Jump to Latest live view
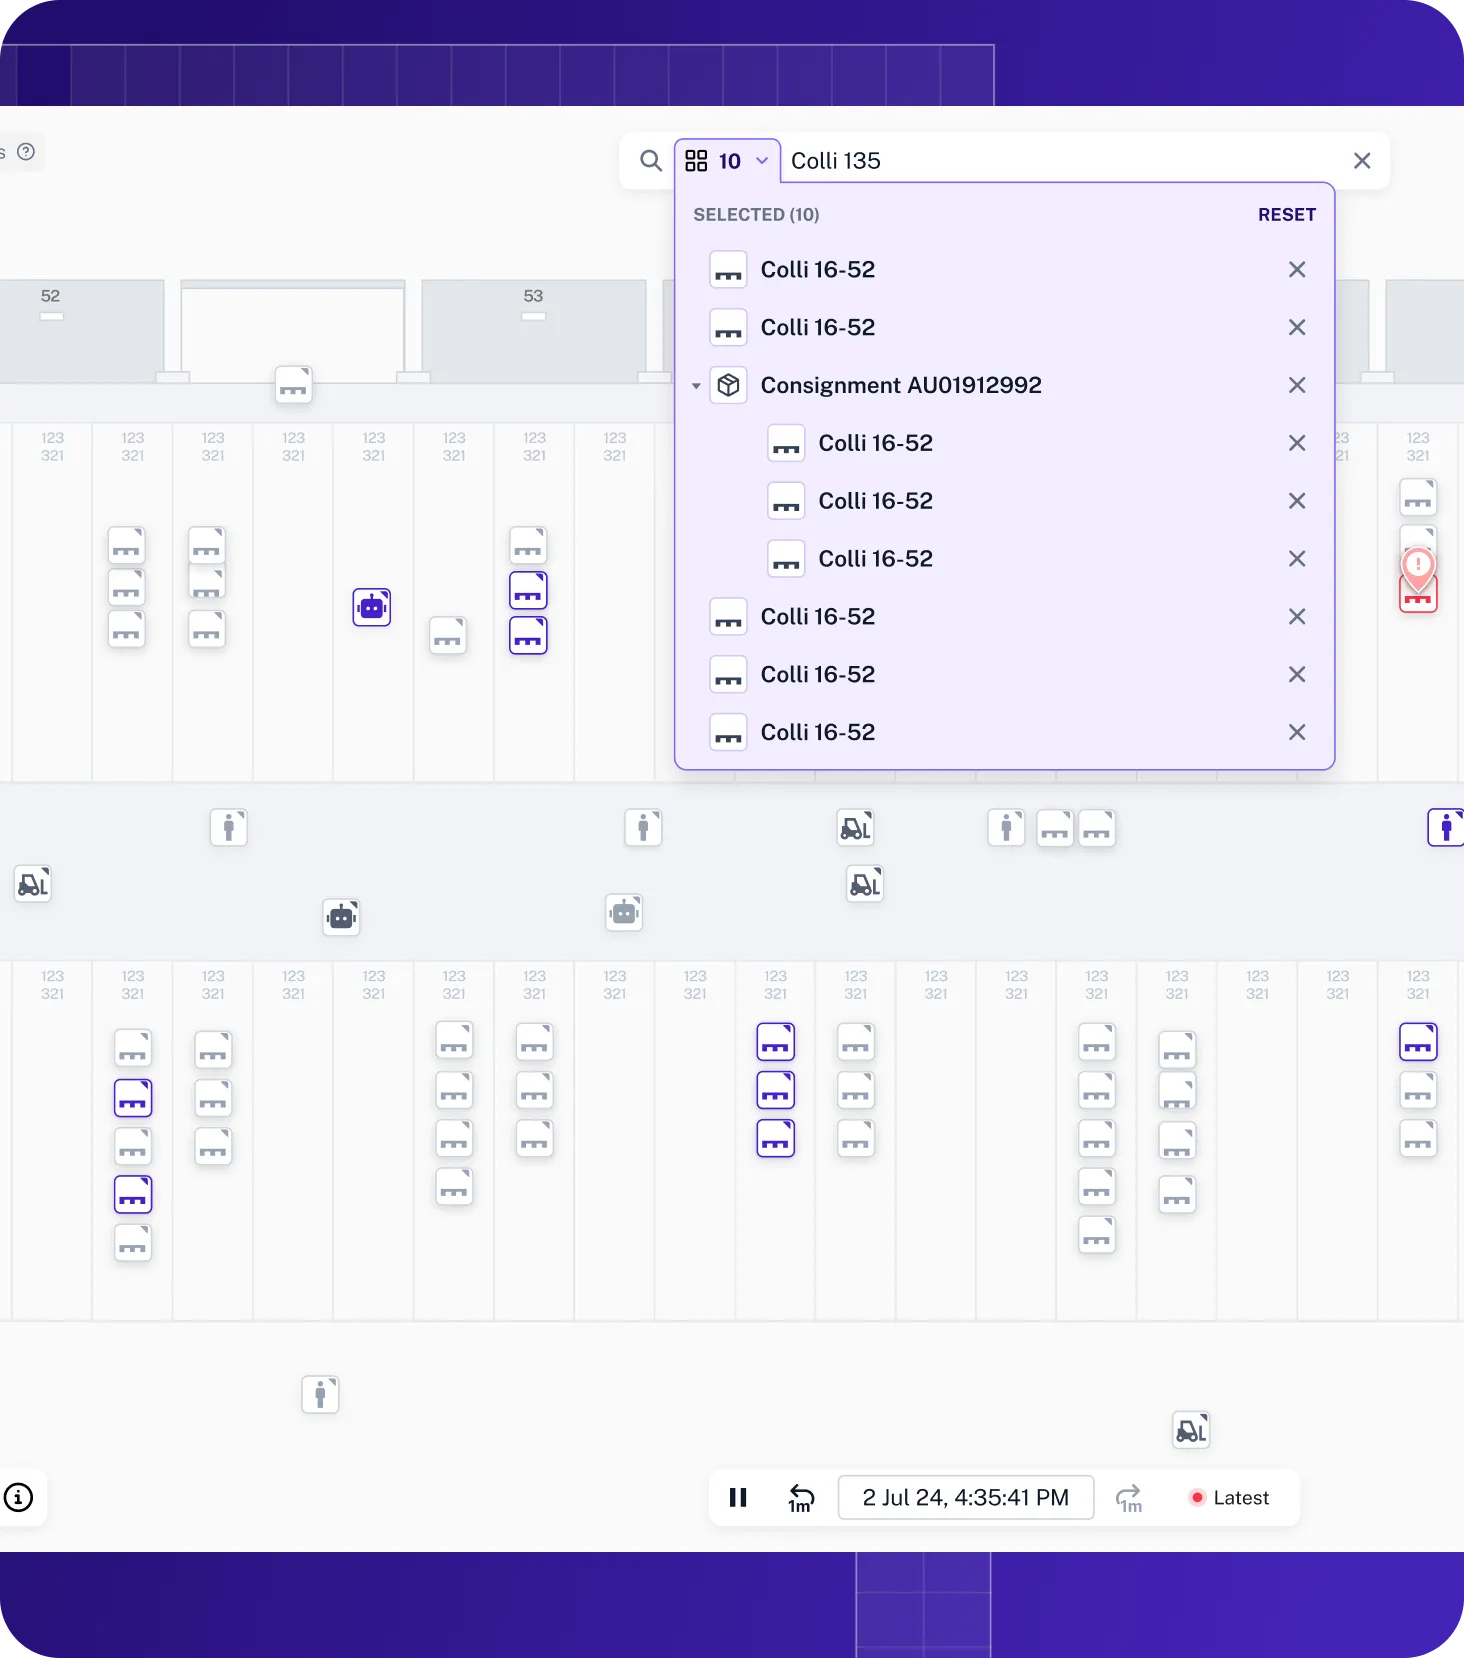This screenshot has height=1658, width=1464. [x=1229, y=1498]
